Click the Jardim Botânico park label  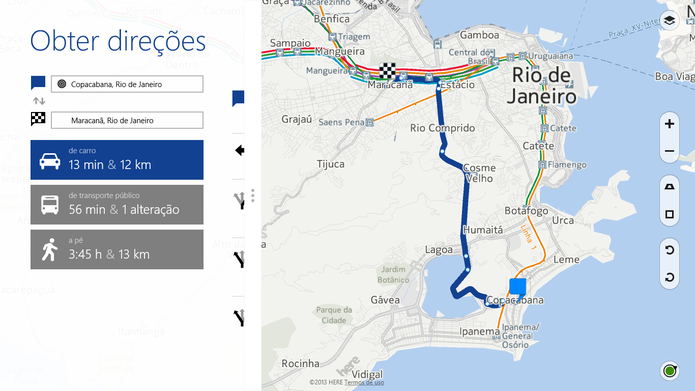coord(393,274)
